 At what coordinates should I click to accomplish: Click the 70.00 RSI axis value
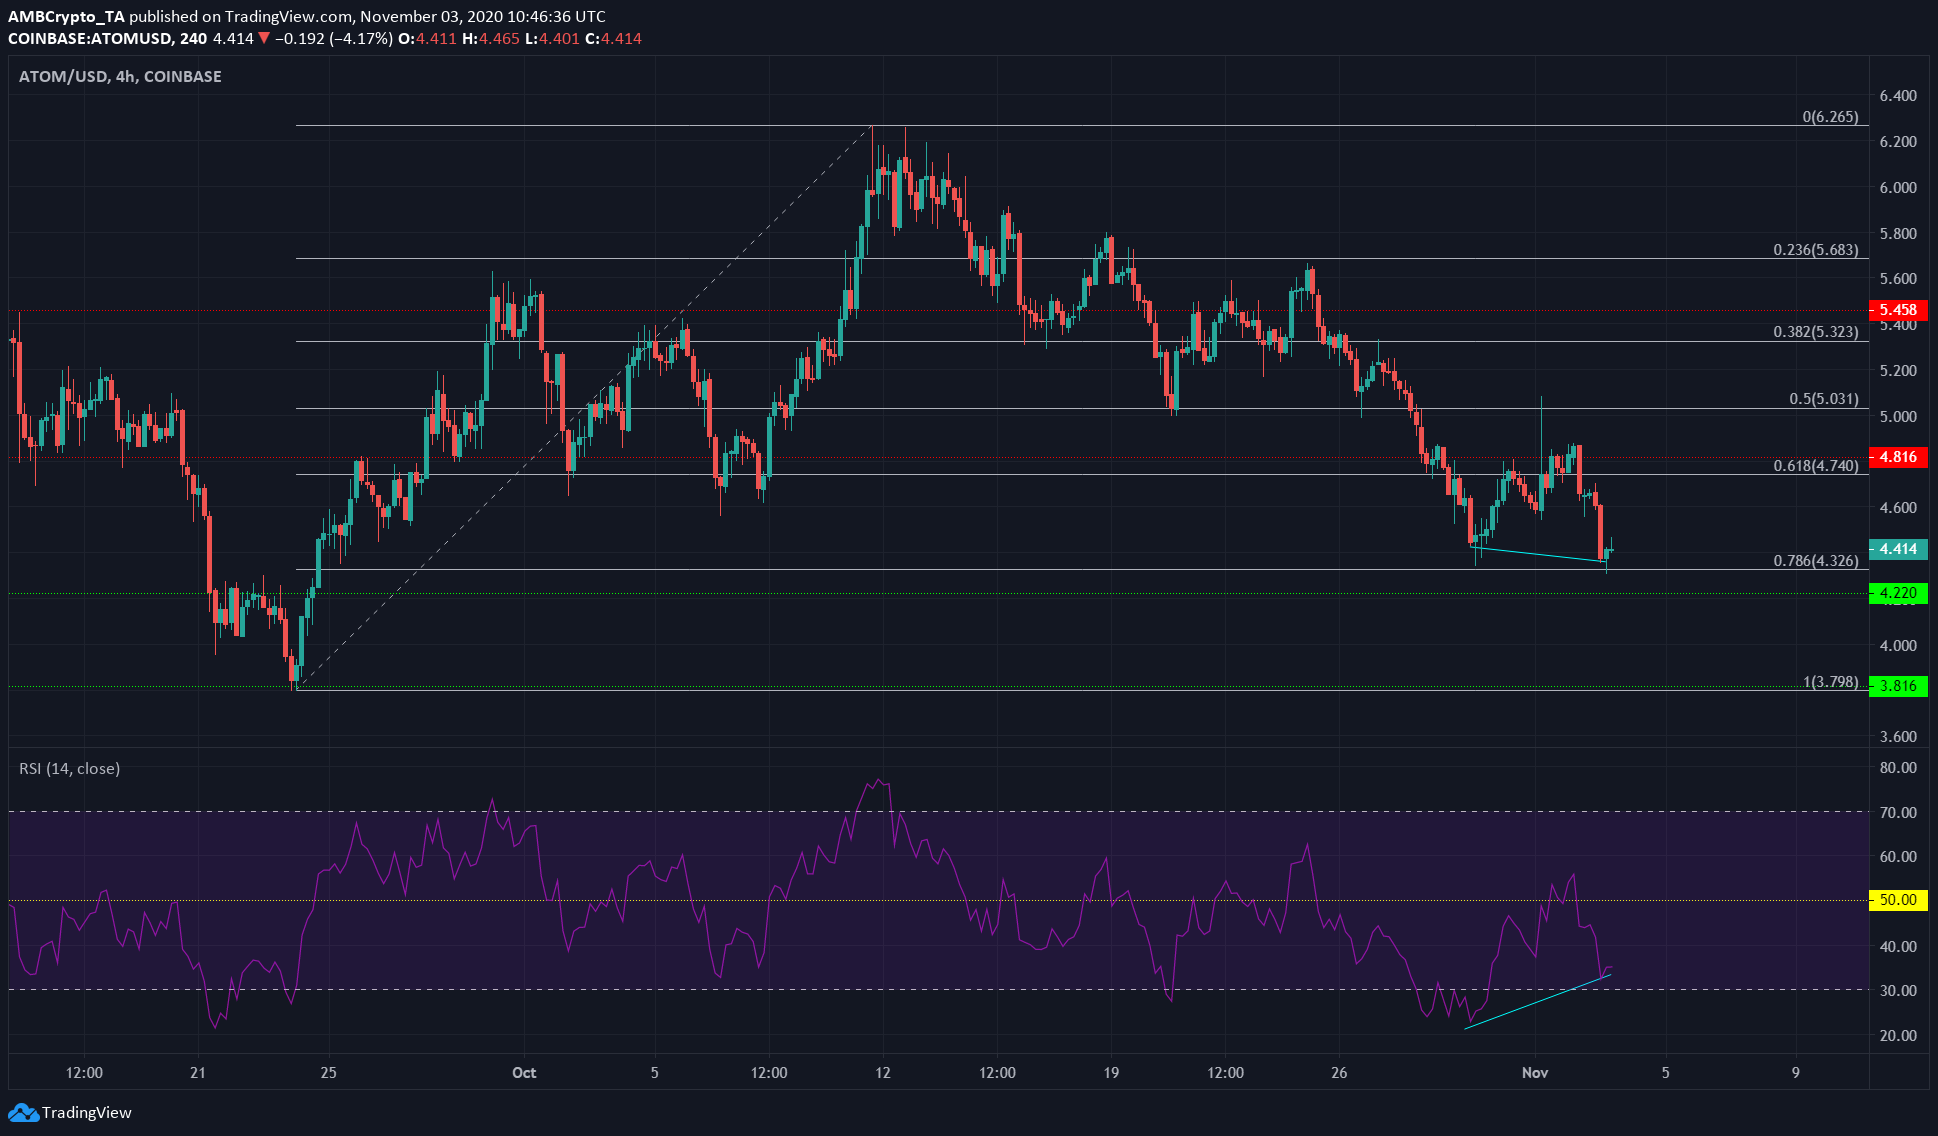1898,813
